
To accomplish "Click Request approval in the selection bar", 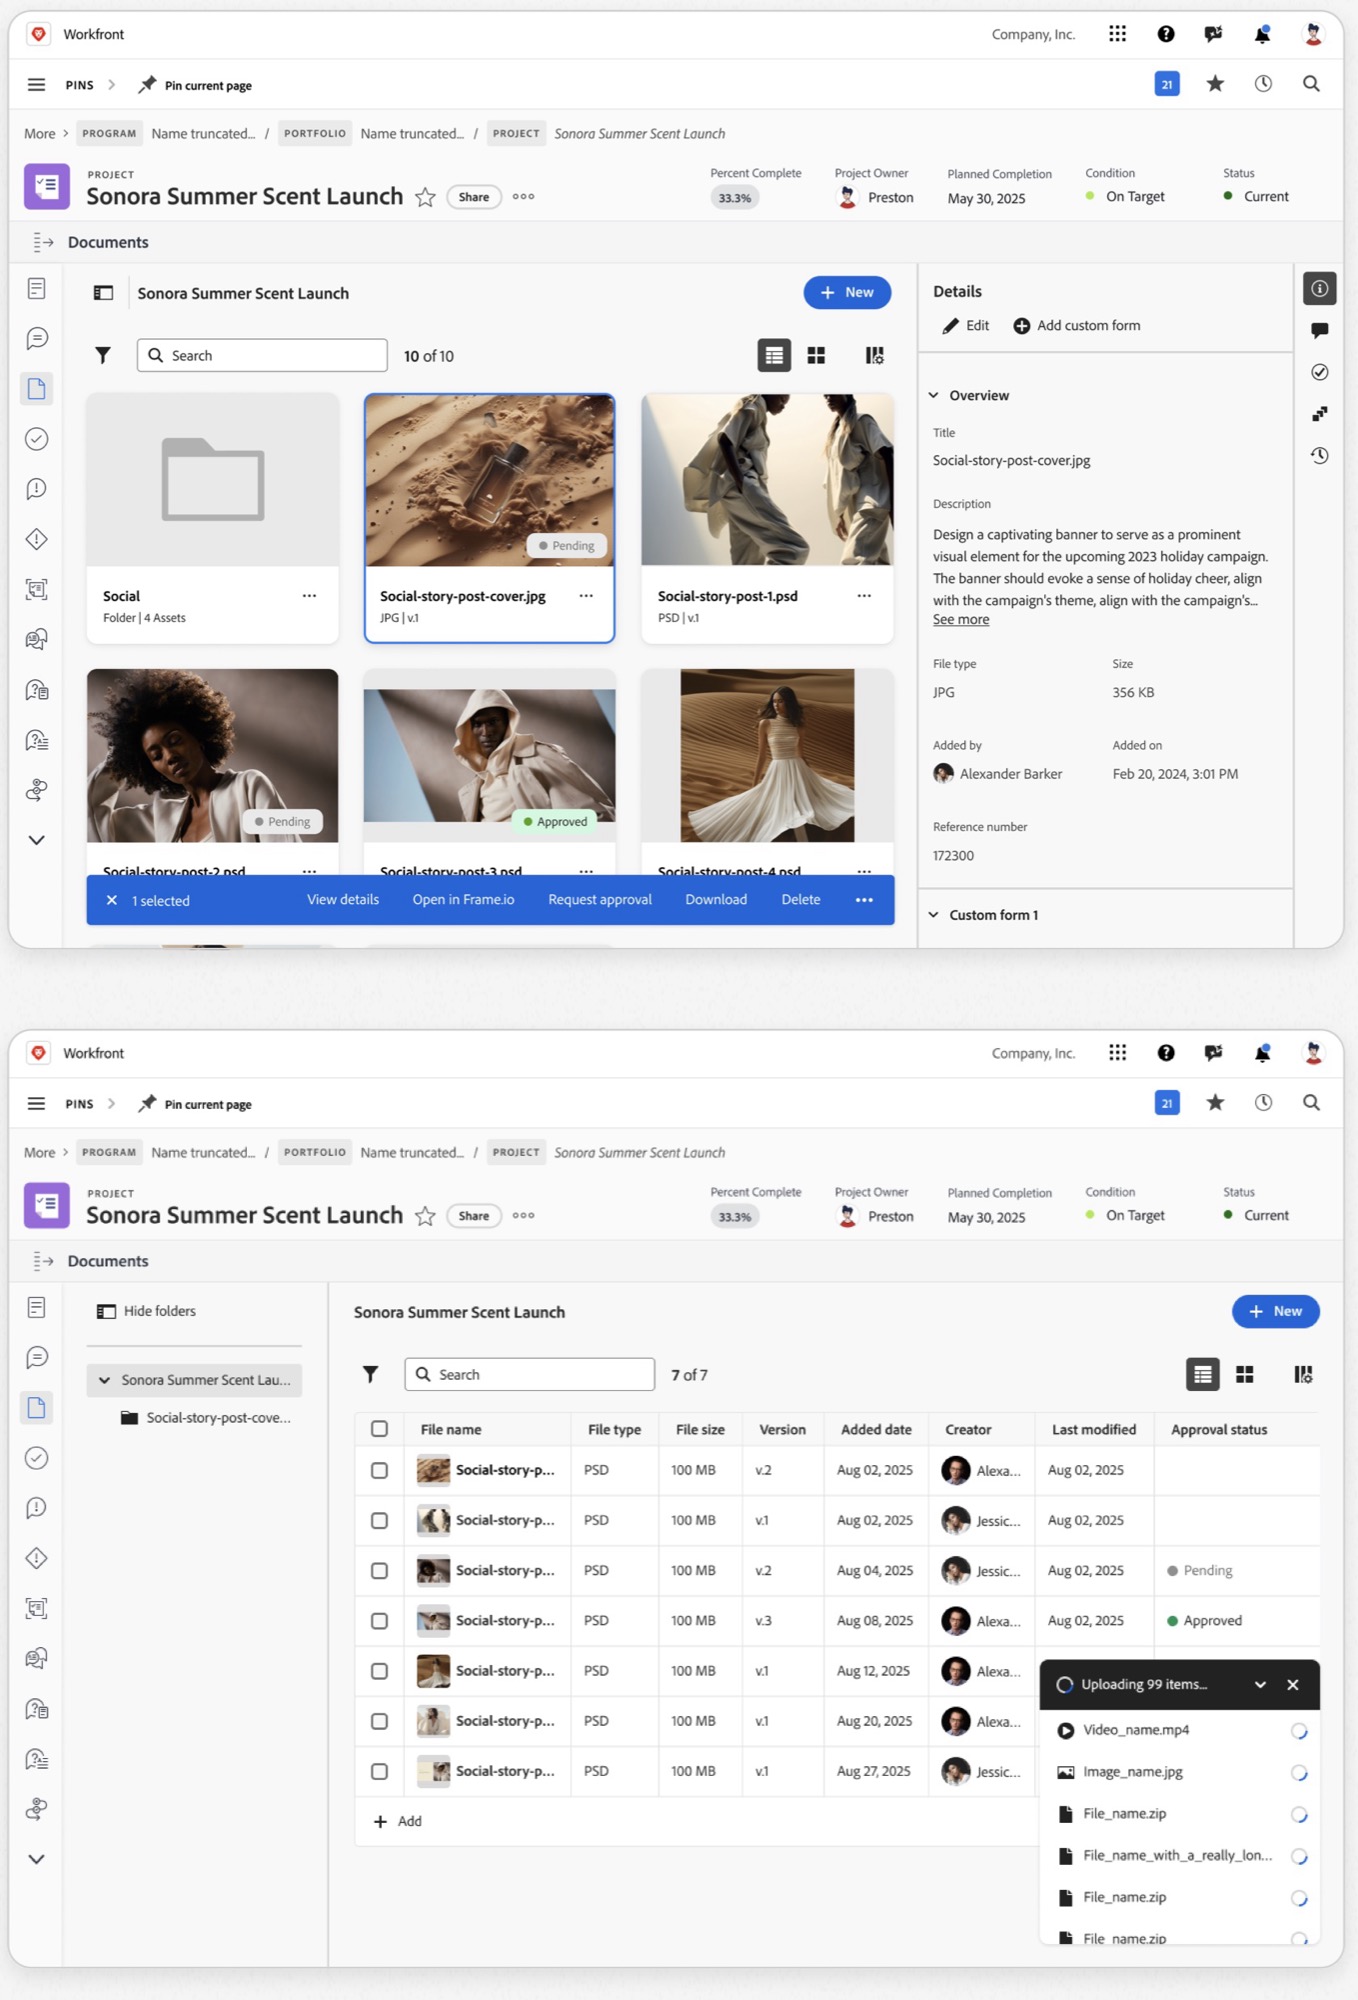I will pos(600,899).
